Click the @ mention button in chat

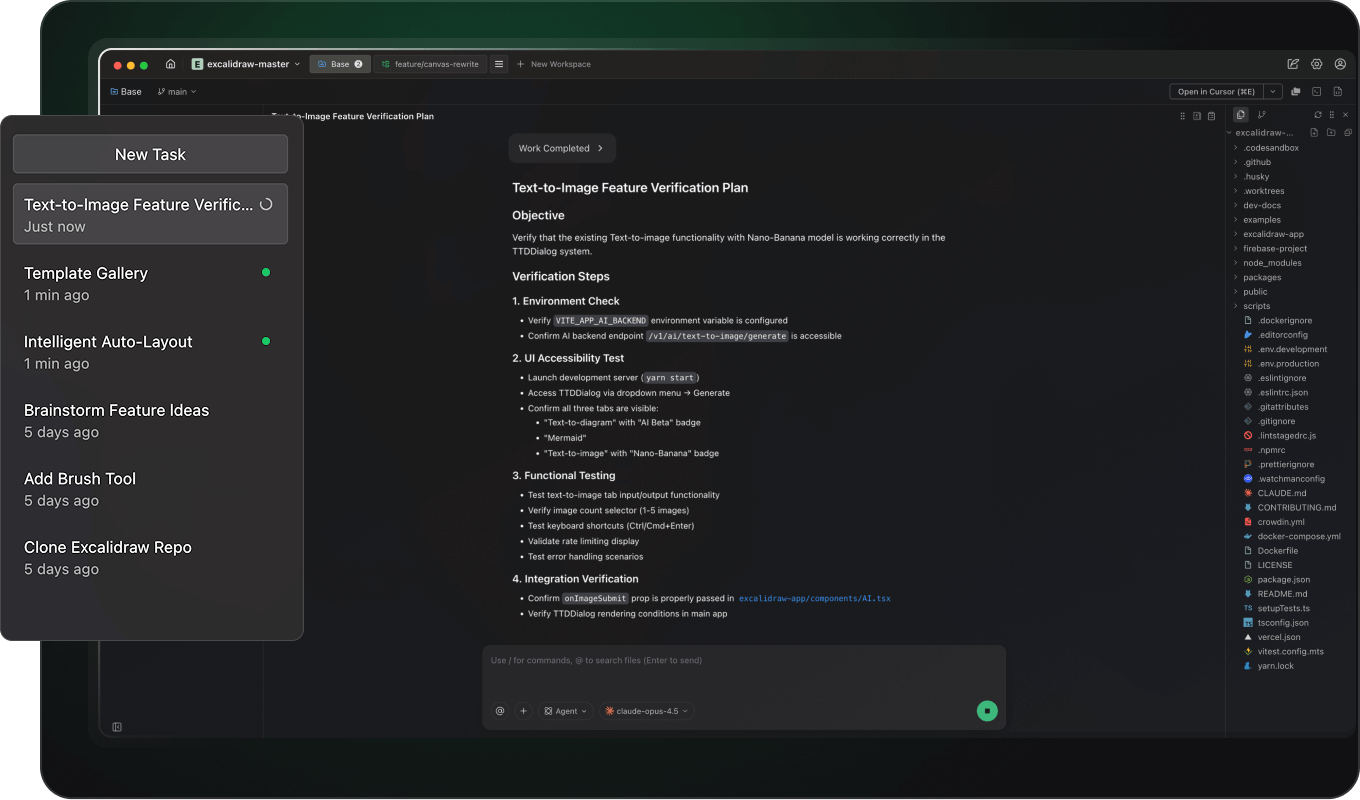[x=500, y=711]
